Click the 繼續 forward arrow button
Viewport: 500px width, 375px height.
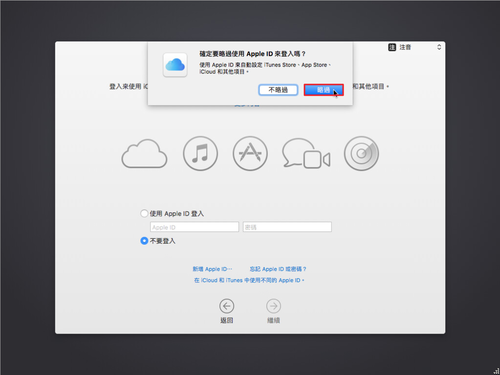pyautogui.click(x=273, y=306)
